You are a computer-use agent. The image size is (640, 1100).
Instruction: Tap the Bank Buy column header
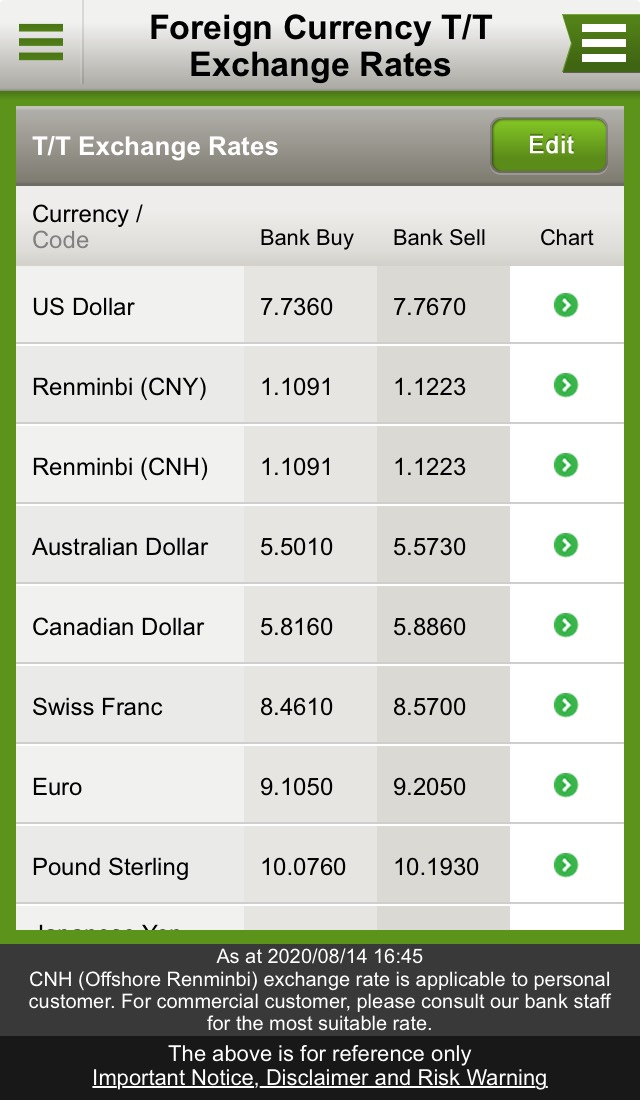tap(307, 238)
